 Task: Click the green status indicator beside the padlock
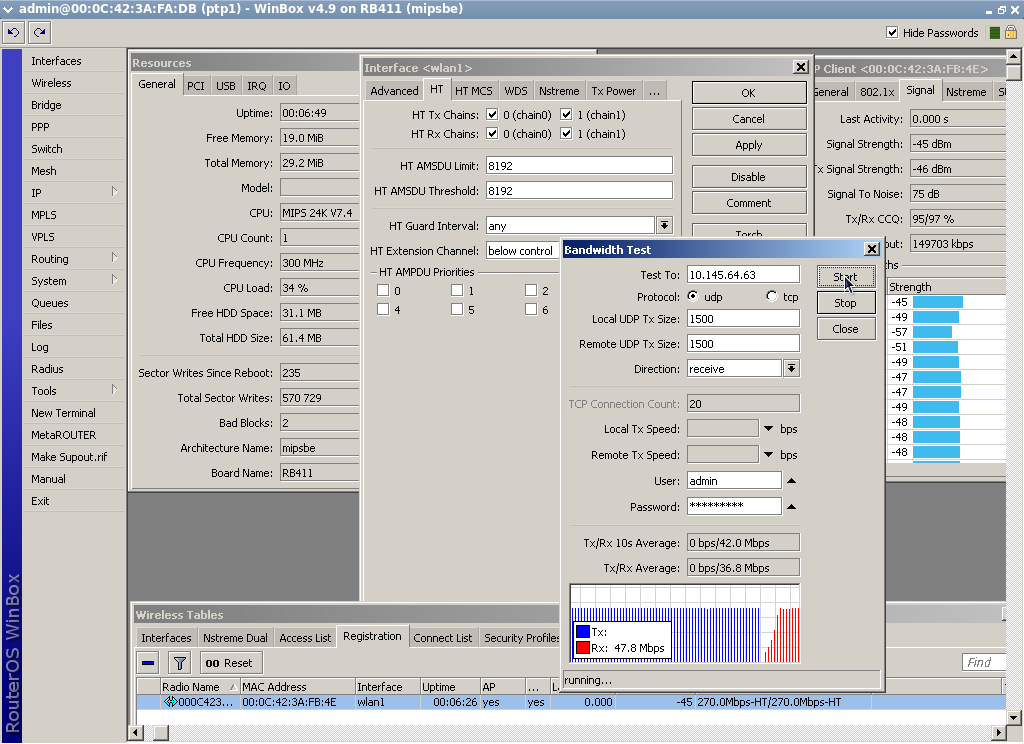tap(995, 32)
